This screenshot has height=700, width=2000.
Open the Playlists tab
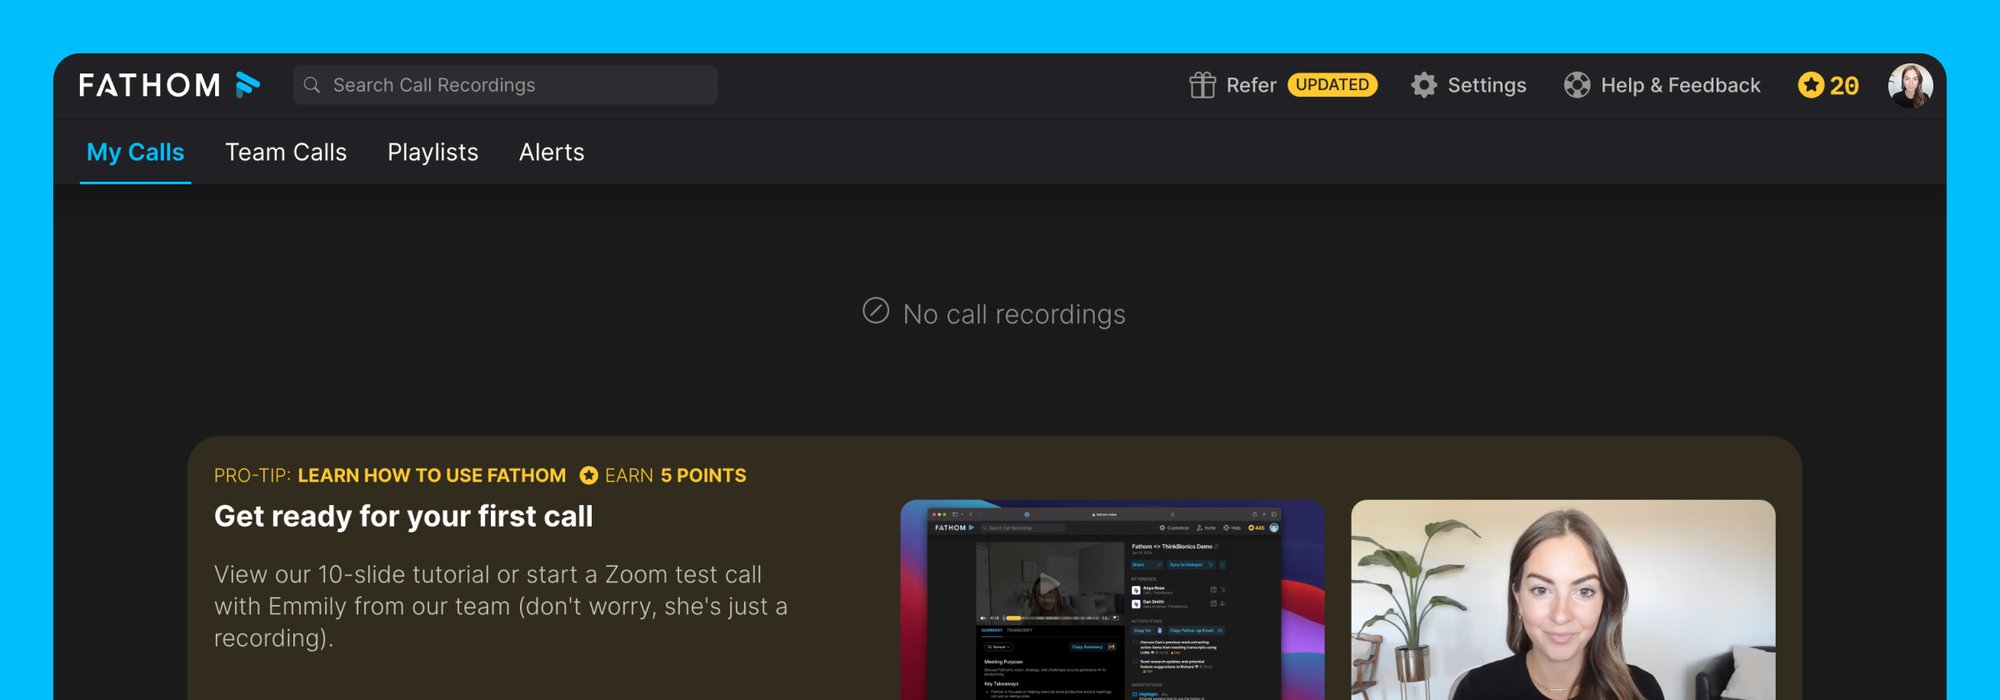(x=433, y=152)
